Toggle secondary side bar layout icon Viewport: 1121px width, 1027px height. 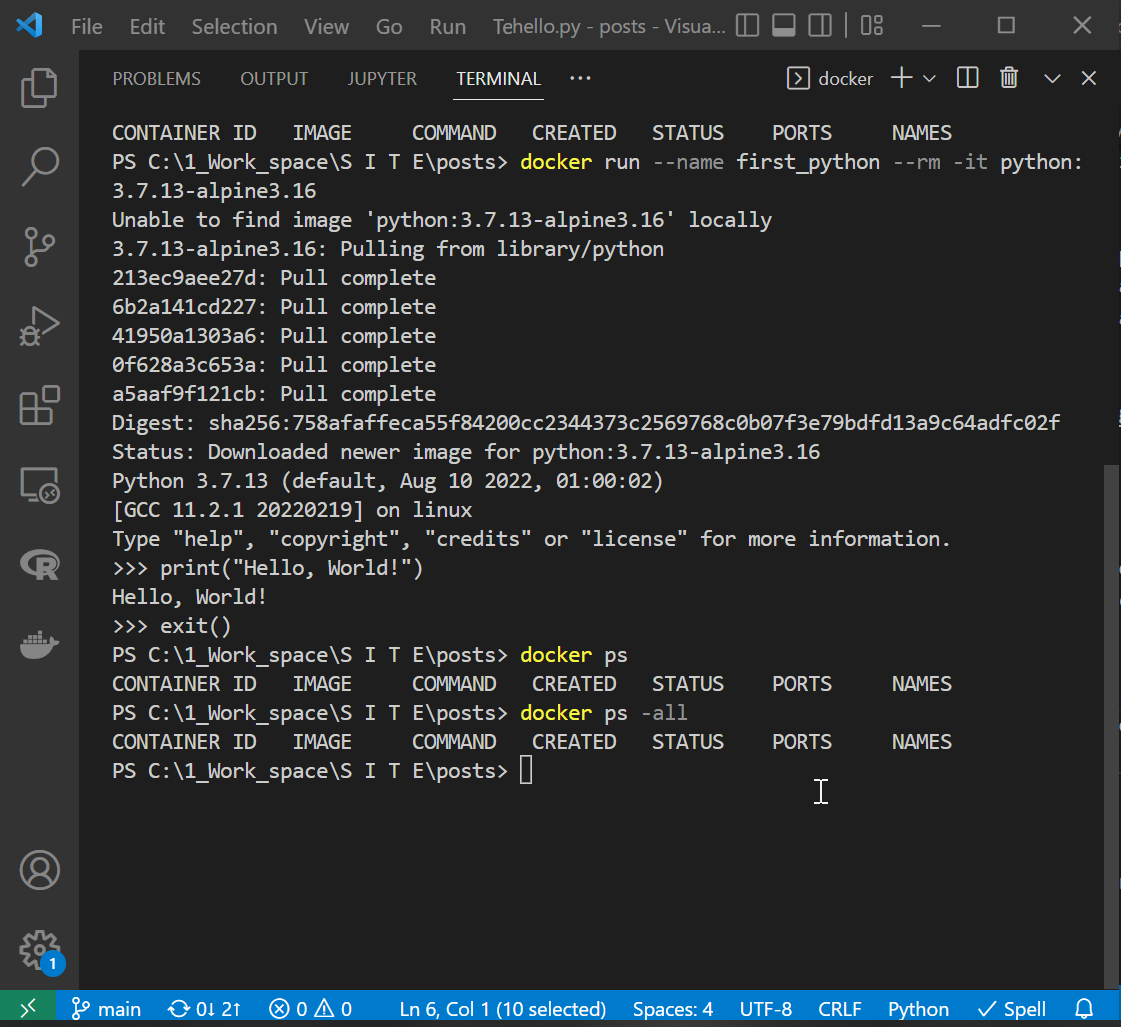click(x=820, y=26)
